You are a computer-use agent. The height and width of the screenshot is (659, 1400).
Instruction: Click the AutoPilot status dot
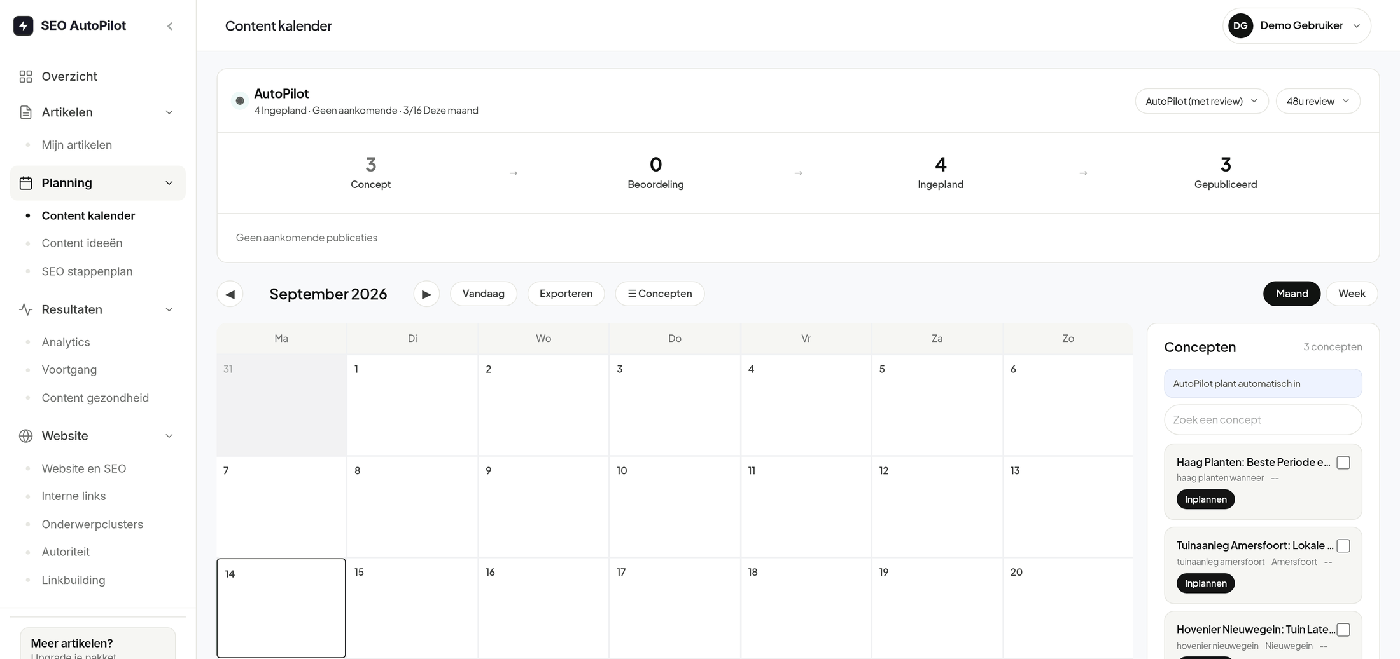click(240, 101)
